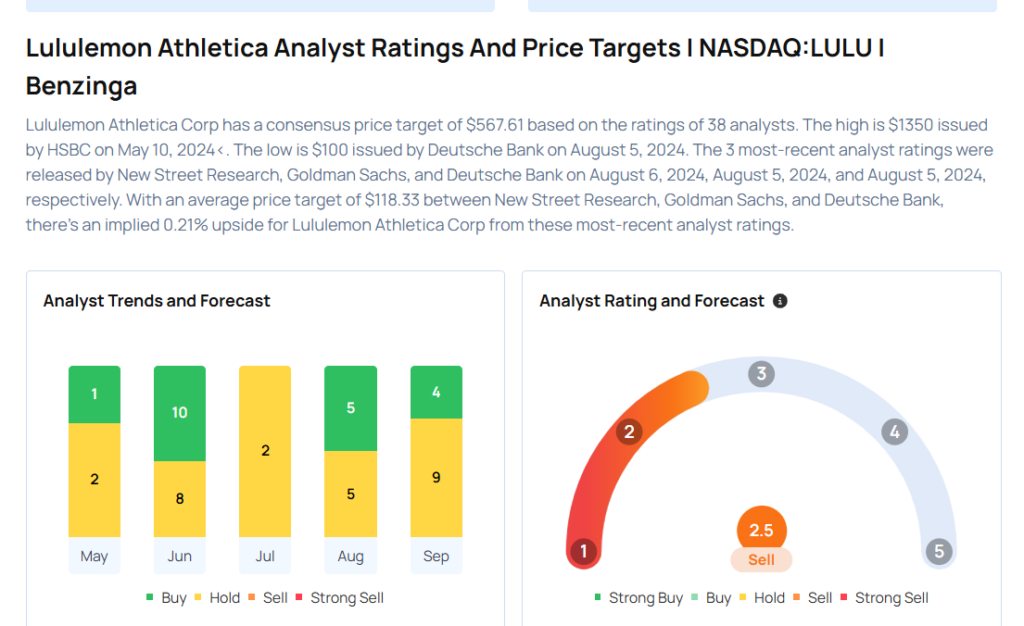
Task: Toggle Strong Sell series in the trends legend
Action: 340,597
